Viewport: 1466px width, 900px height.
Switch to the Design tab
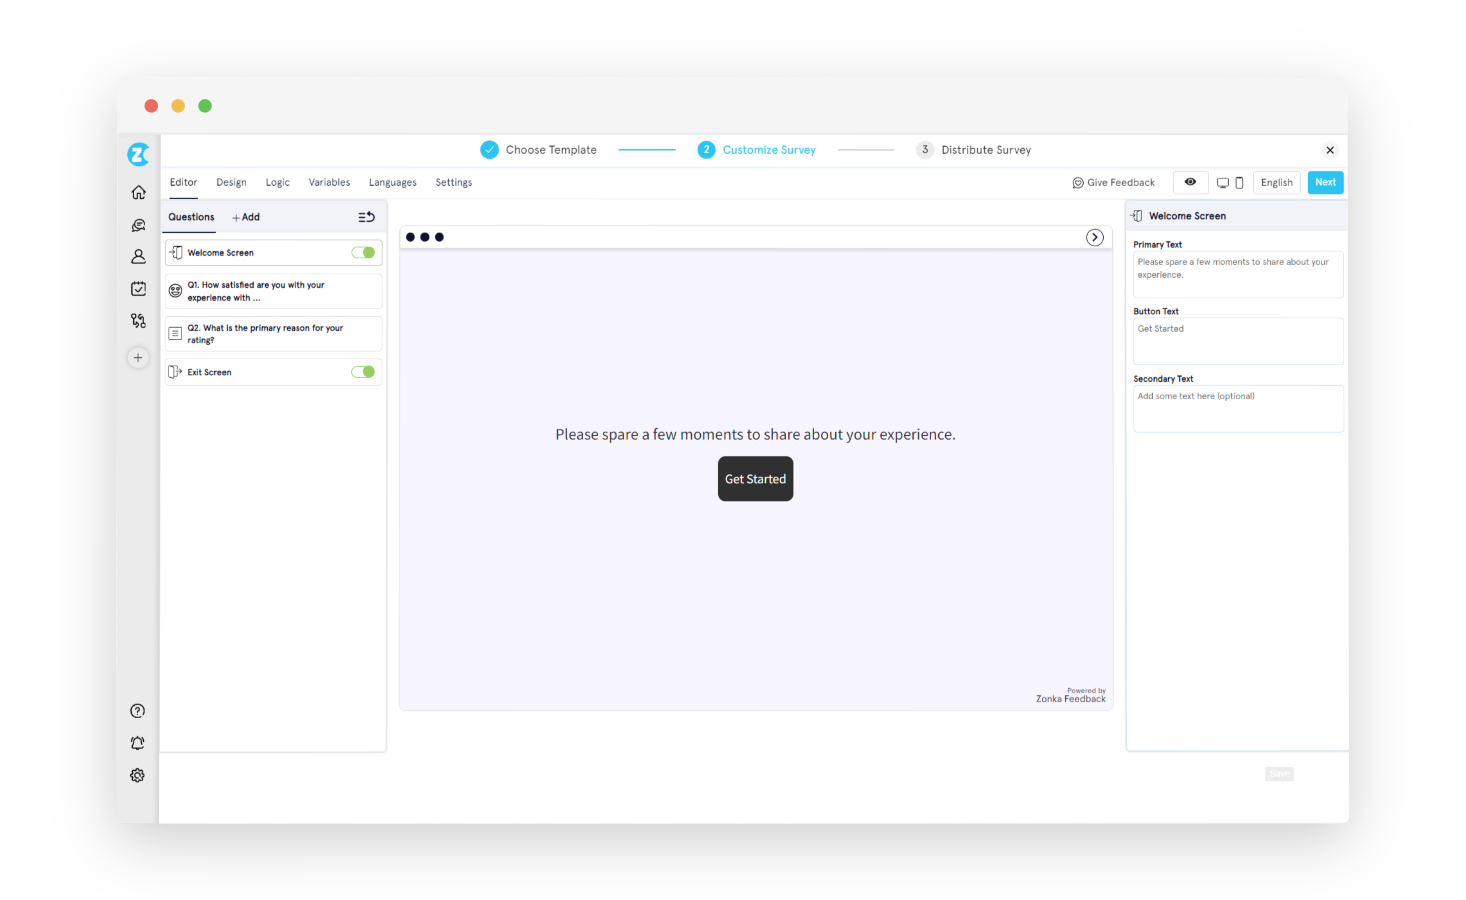pyautogui.click(x=231, y=182)
